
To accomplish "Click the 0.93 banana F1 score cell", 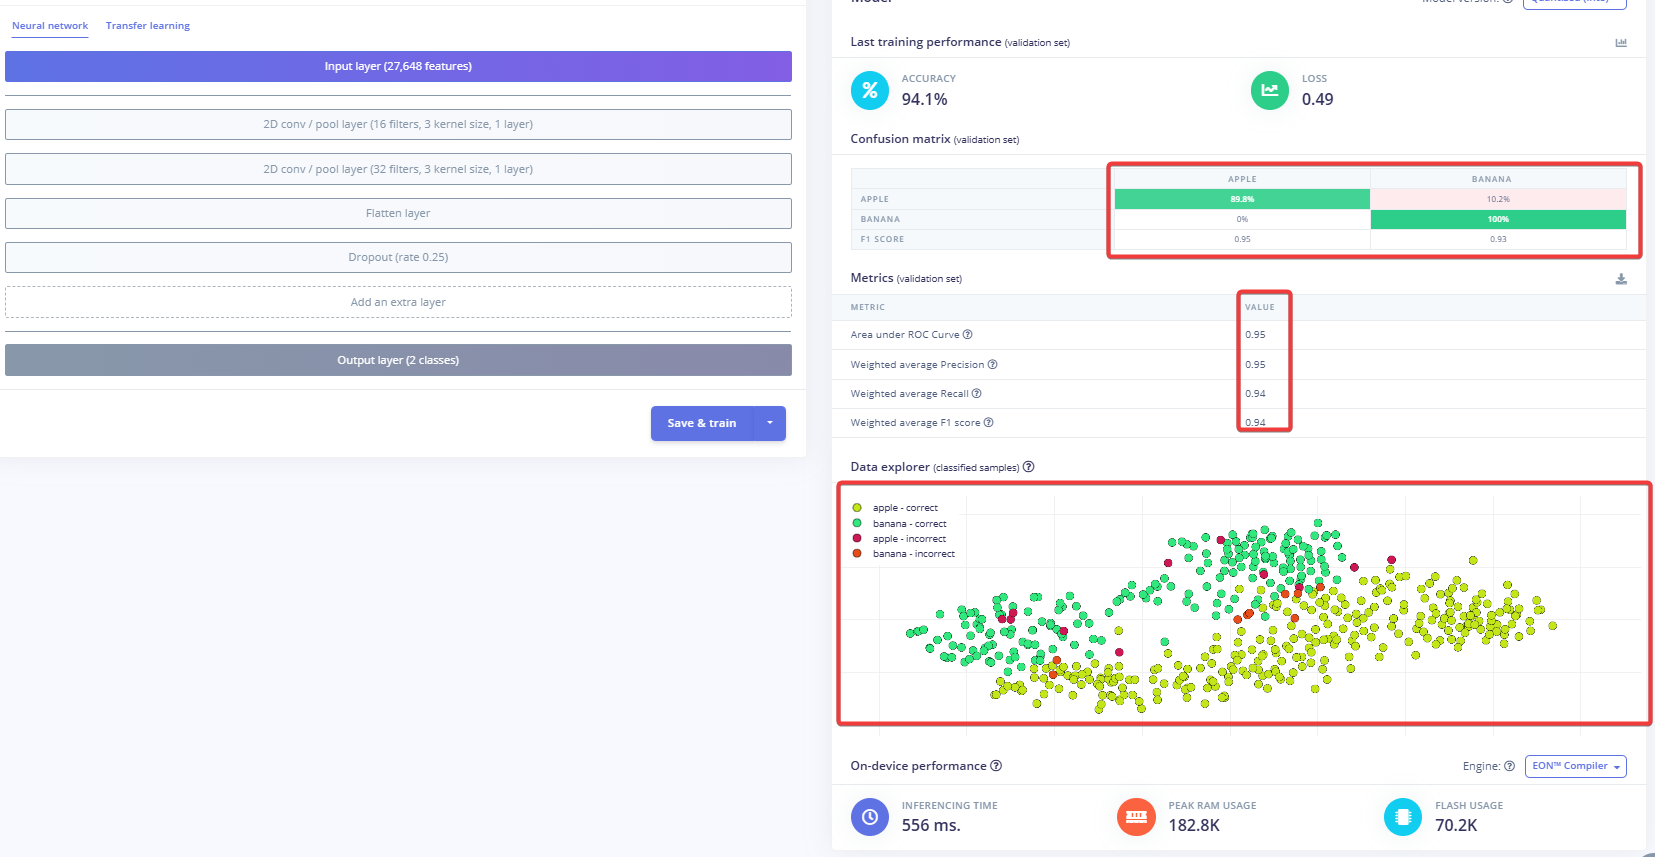I will pyautogui.click(x=1498, y=239).
